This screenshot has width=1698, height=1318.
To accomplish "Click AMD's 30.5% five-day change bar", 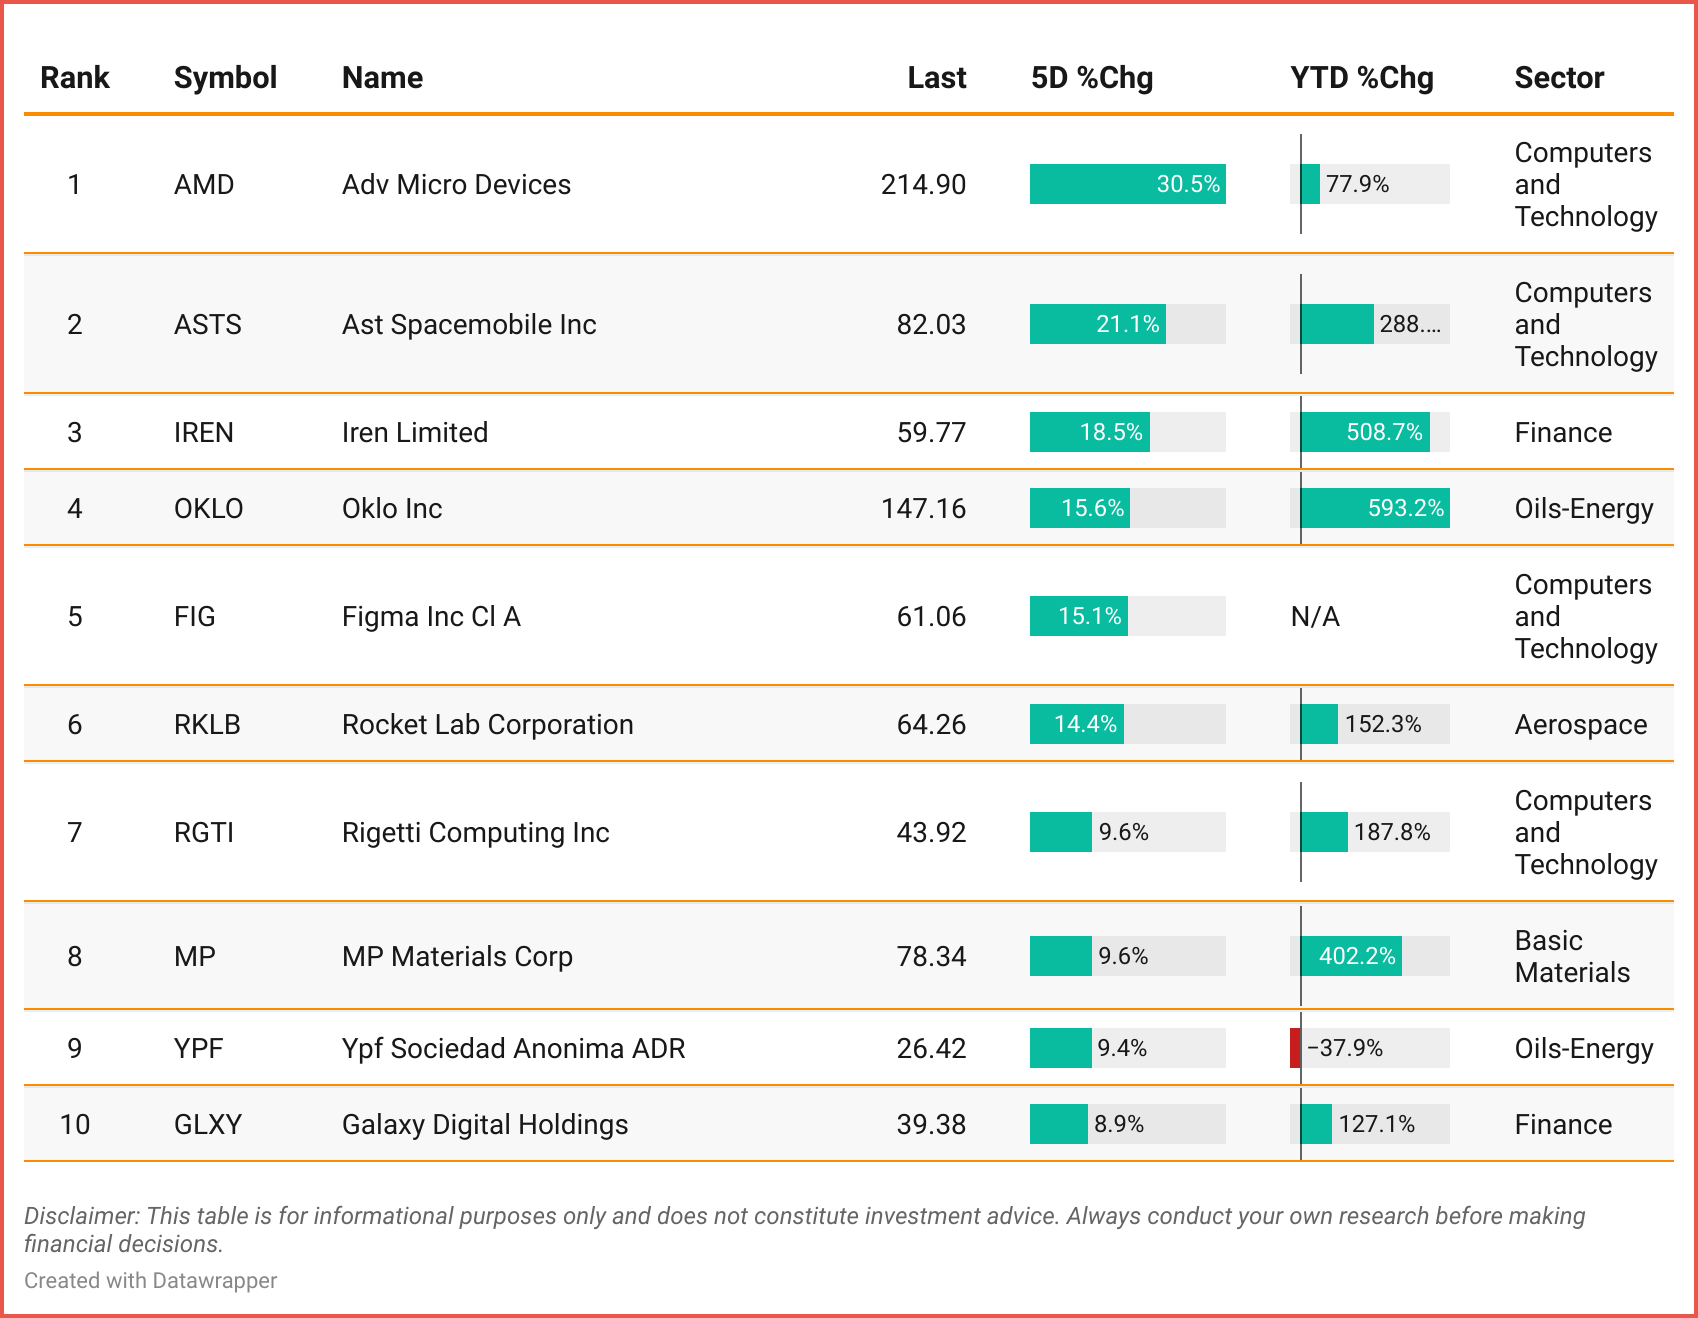I will click(x=1127, y=185).
